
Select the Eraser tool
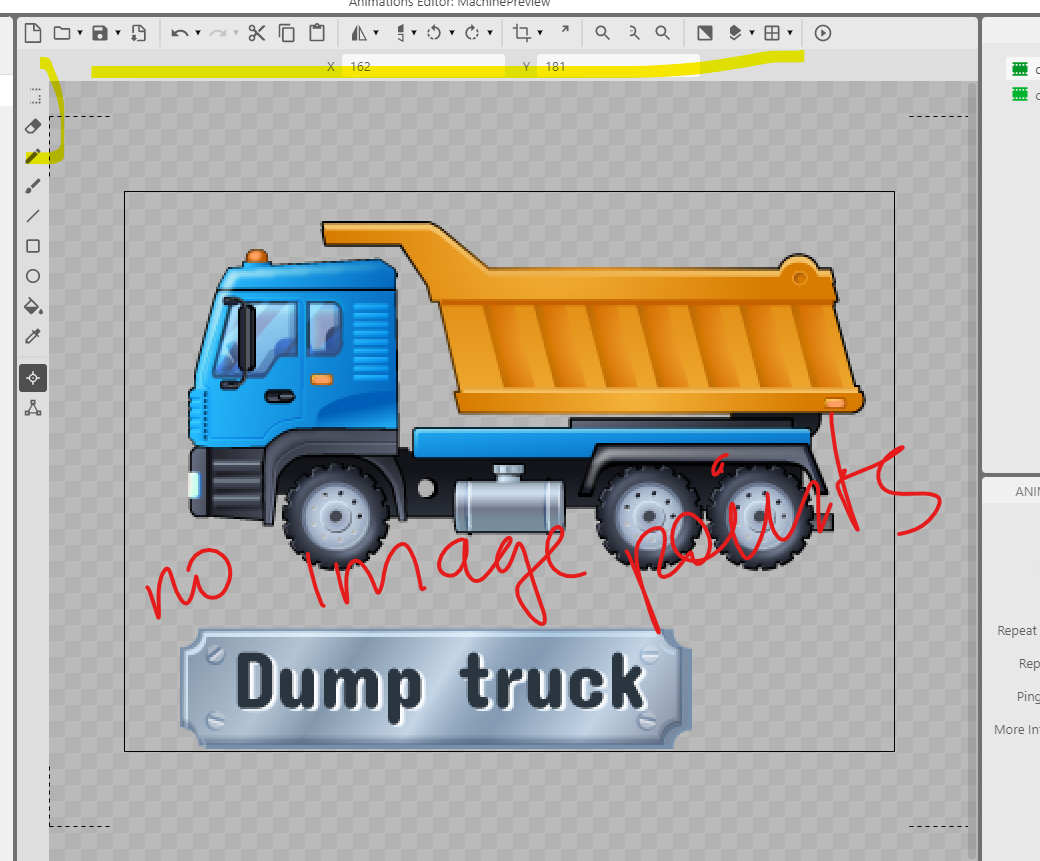(33, 126)
